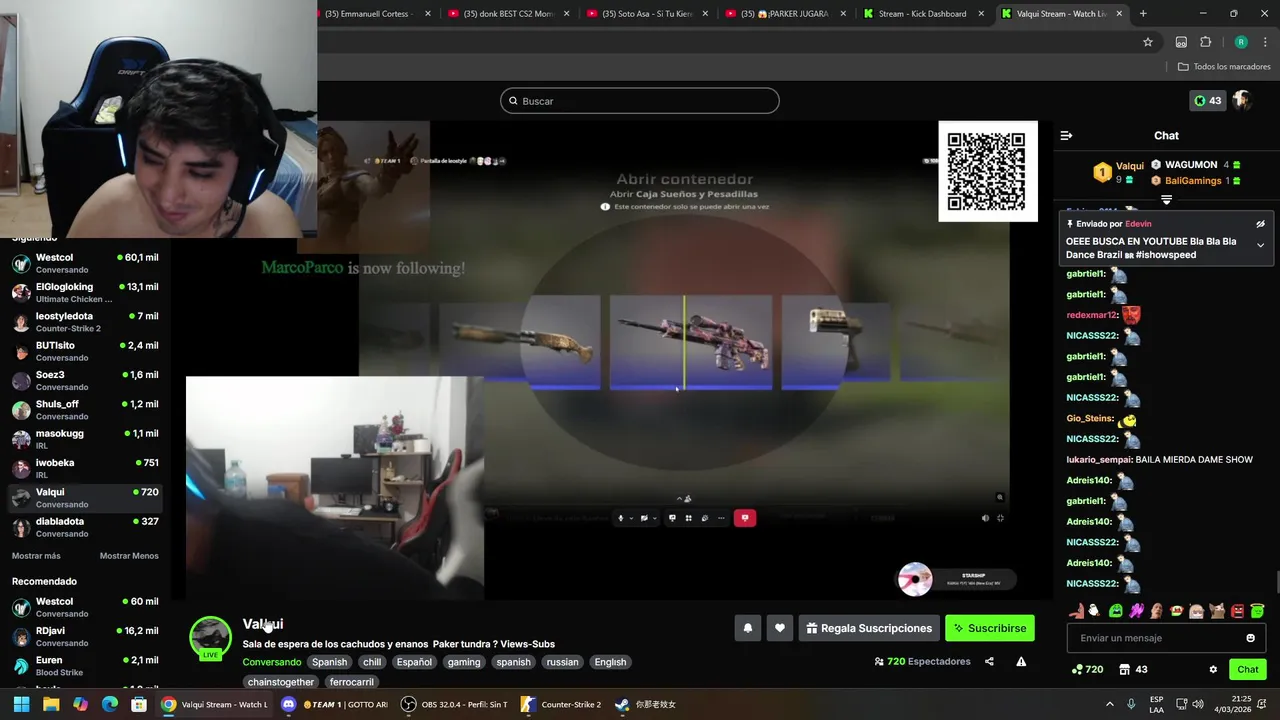
Task: Report the stream with warning icon
Action: pos(1021,661)
